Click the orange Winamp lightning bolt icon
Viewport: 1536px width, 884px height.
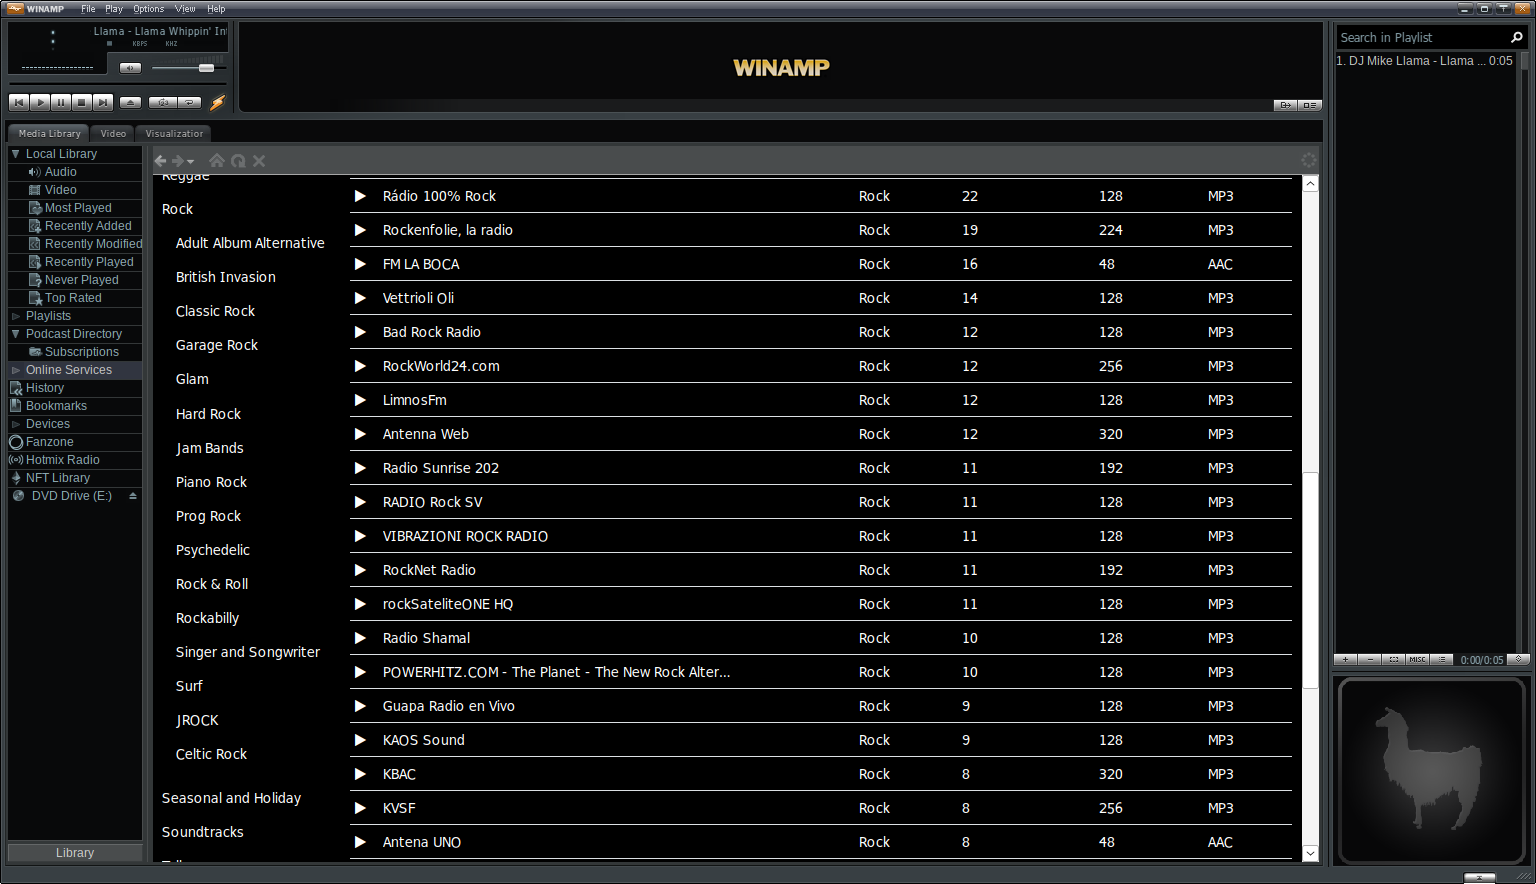click(217, 102)
